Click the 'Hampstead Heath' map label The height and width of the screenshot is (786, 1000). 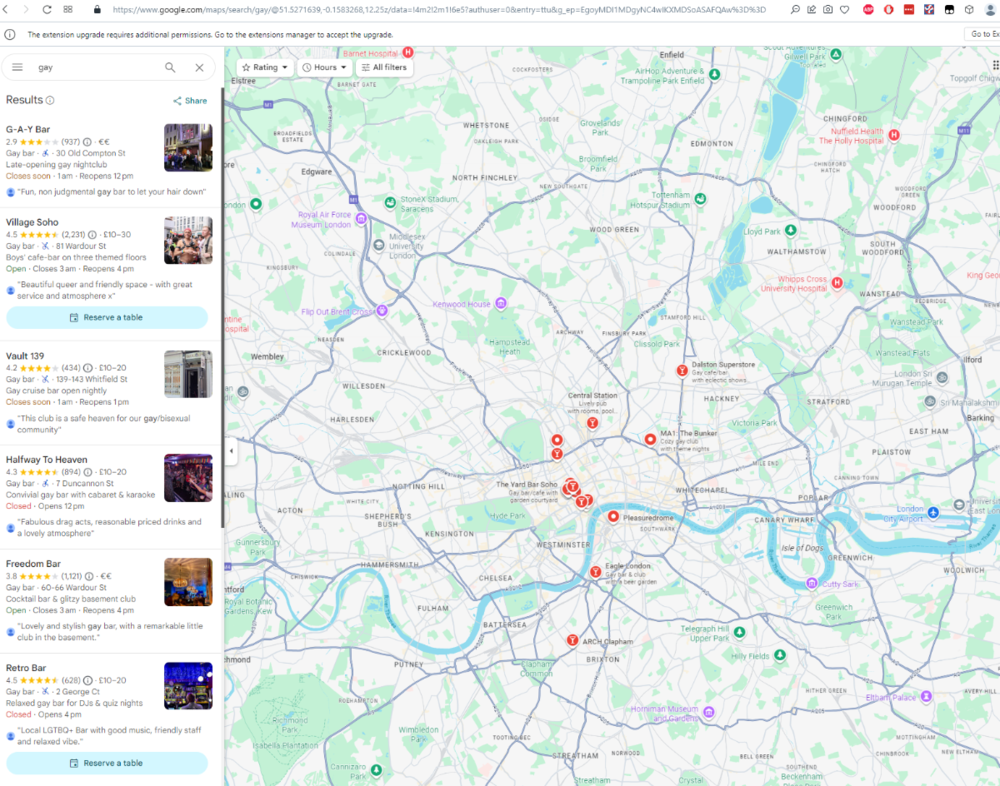pyautogui.click(x=510, y=346)
